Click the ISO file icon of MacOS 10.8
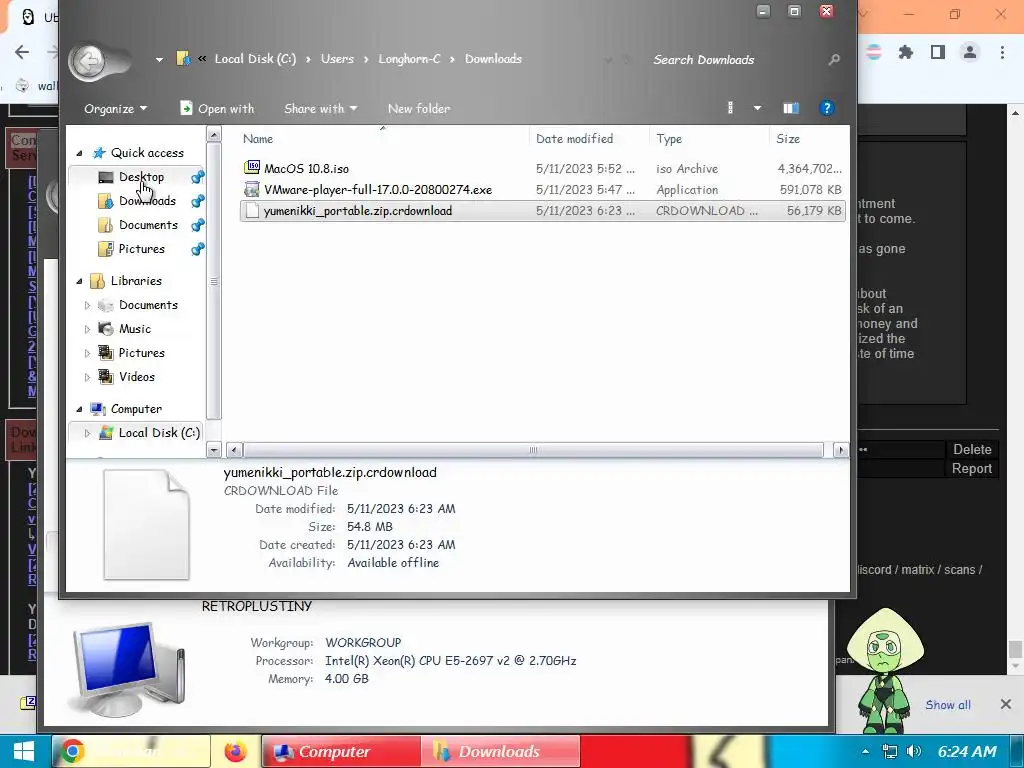 click(251, 168)
